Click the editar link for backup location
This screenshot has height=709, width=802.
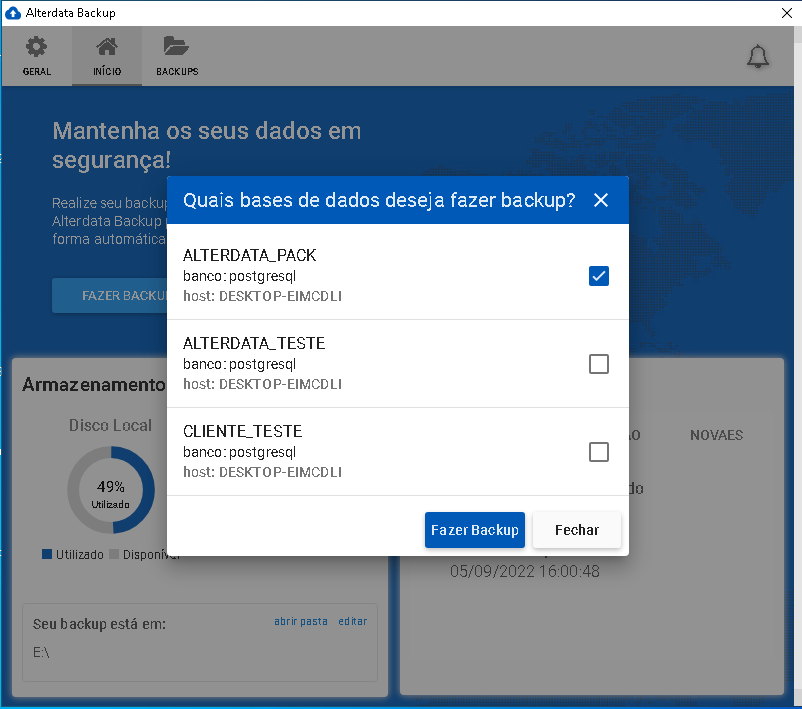pos(352,621)
